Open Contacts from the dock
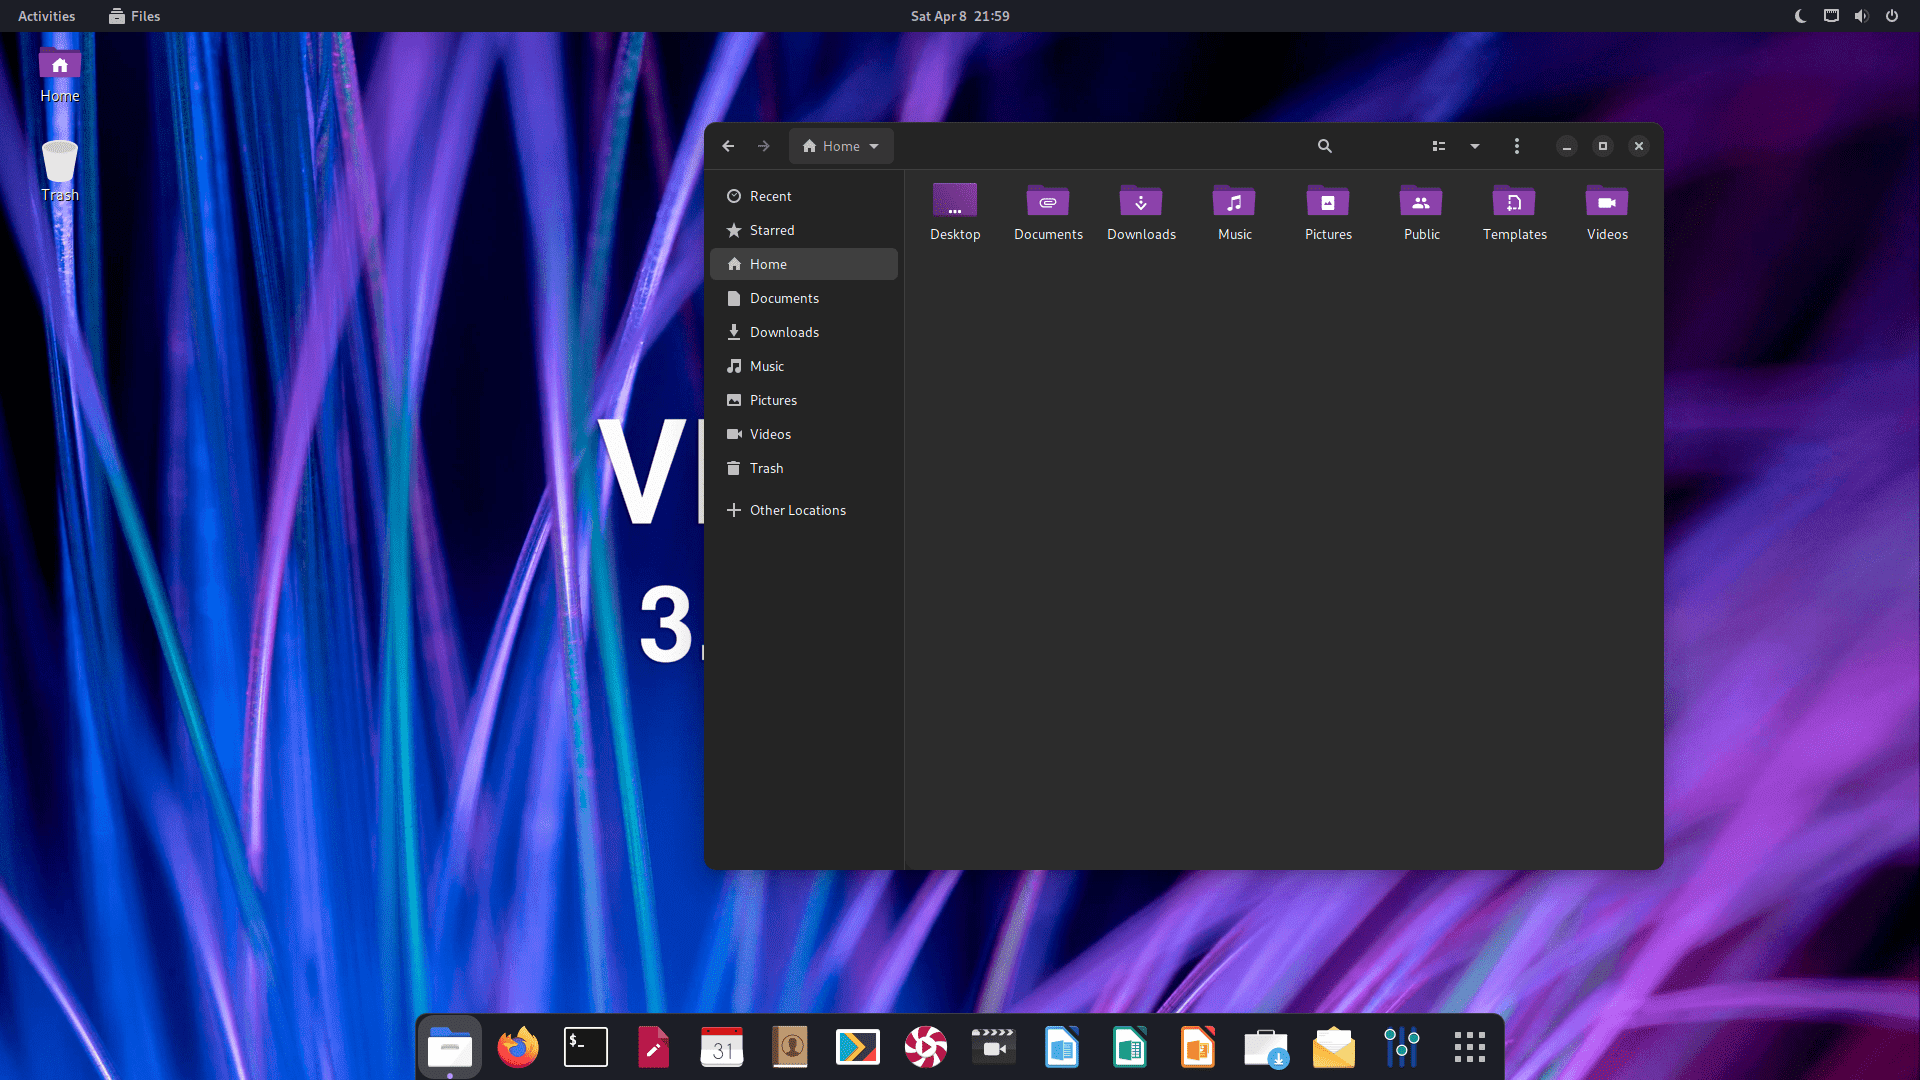Image resolution: width=1920 pixels, height=1080 pixels. coord(790,1047)
